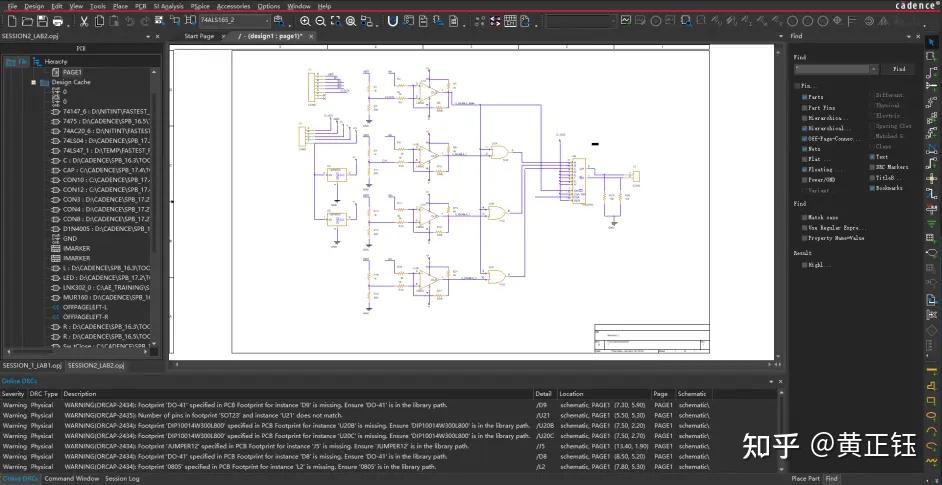Collapse the Design Cache tree node

click(34, 82)
